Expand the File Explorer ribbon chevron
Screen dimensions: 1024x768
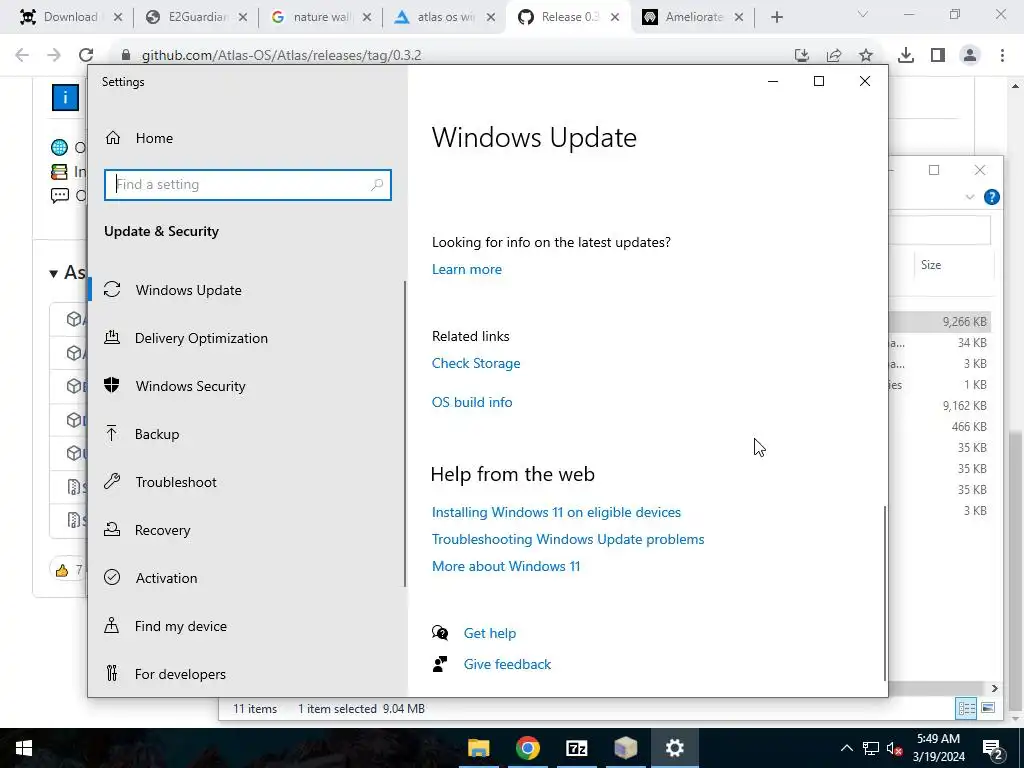click(x=970, y=197)
